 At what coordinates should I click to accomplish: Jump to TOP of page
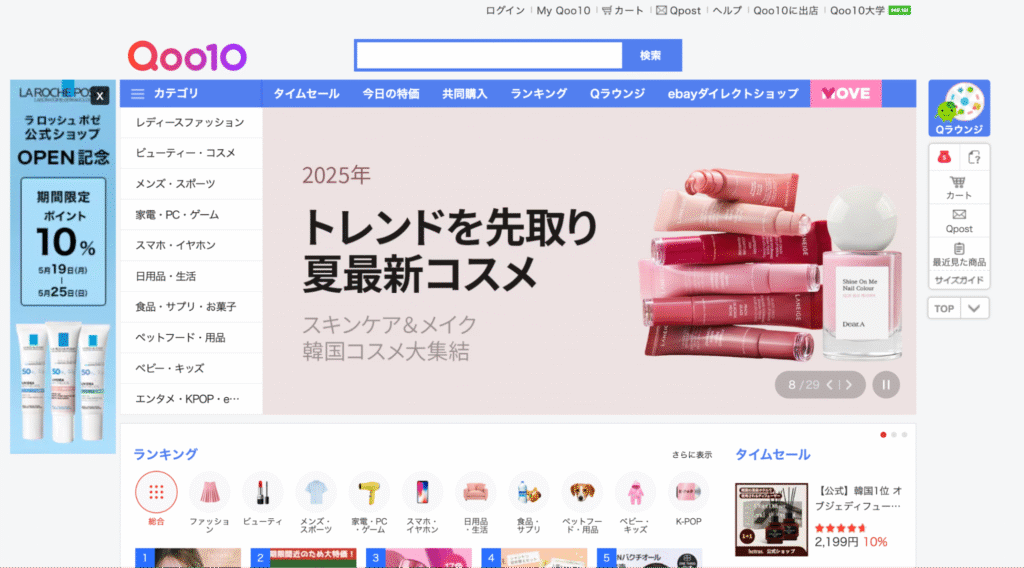click(944, 308)
